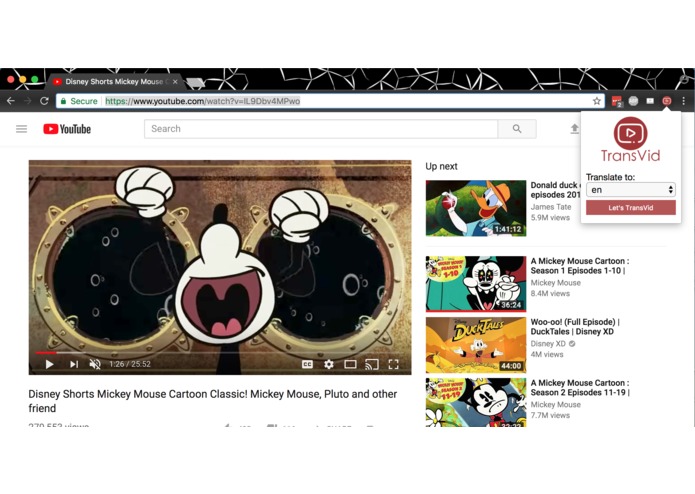Click the 4M views text

click(547, 354)
